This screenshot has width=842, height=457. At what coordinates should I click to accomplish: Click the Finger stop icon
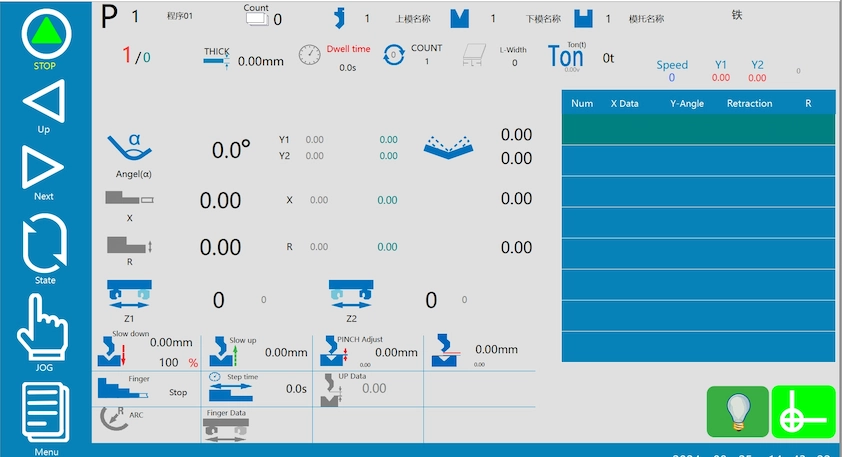(x=122, y=389)
